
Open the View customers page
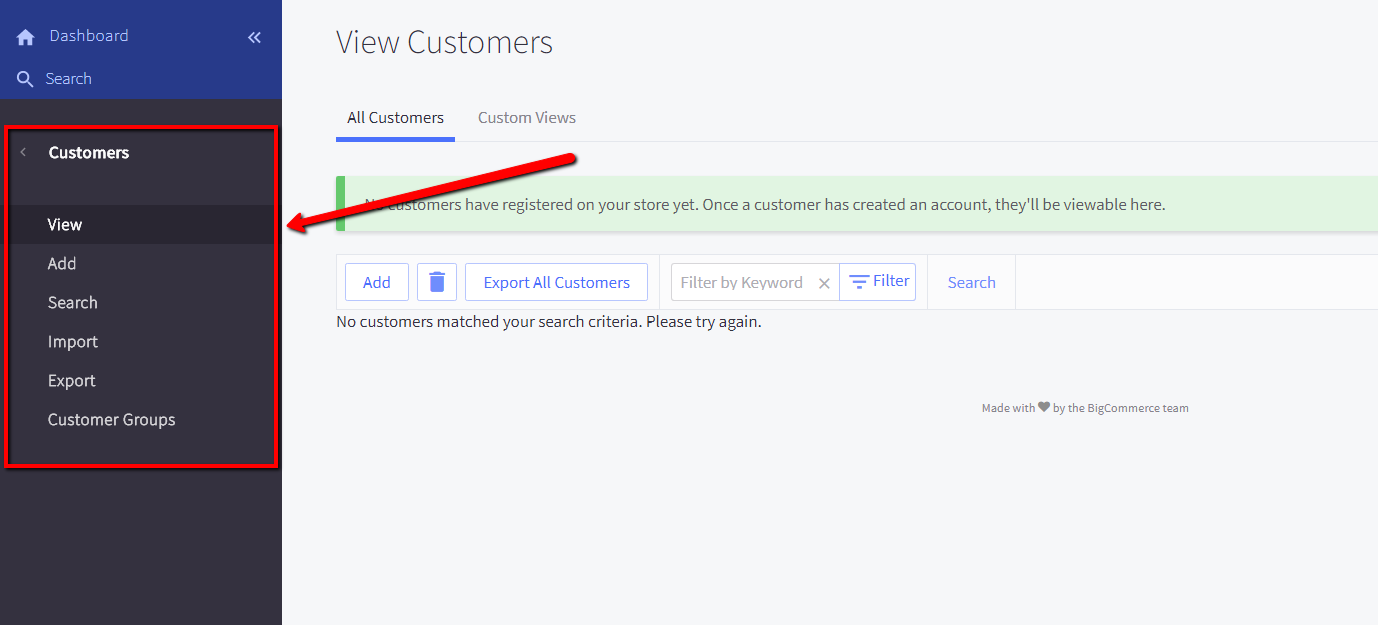pyautogui.click(x=64, y=224)
